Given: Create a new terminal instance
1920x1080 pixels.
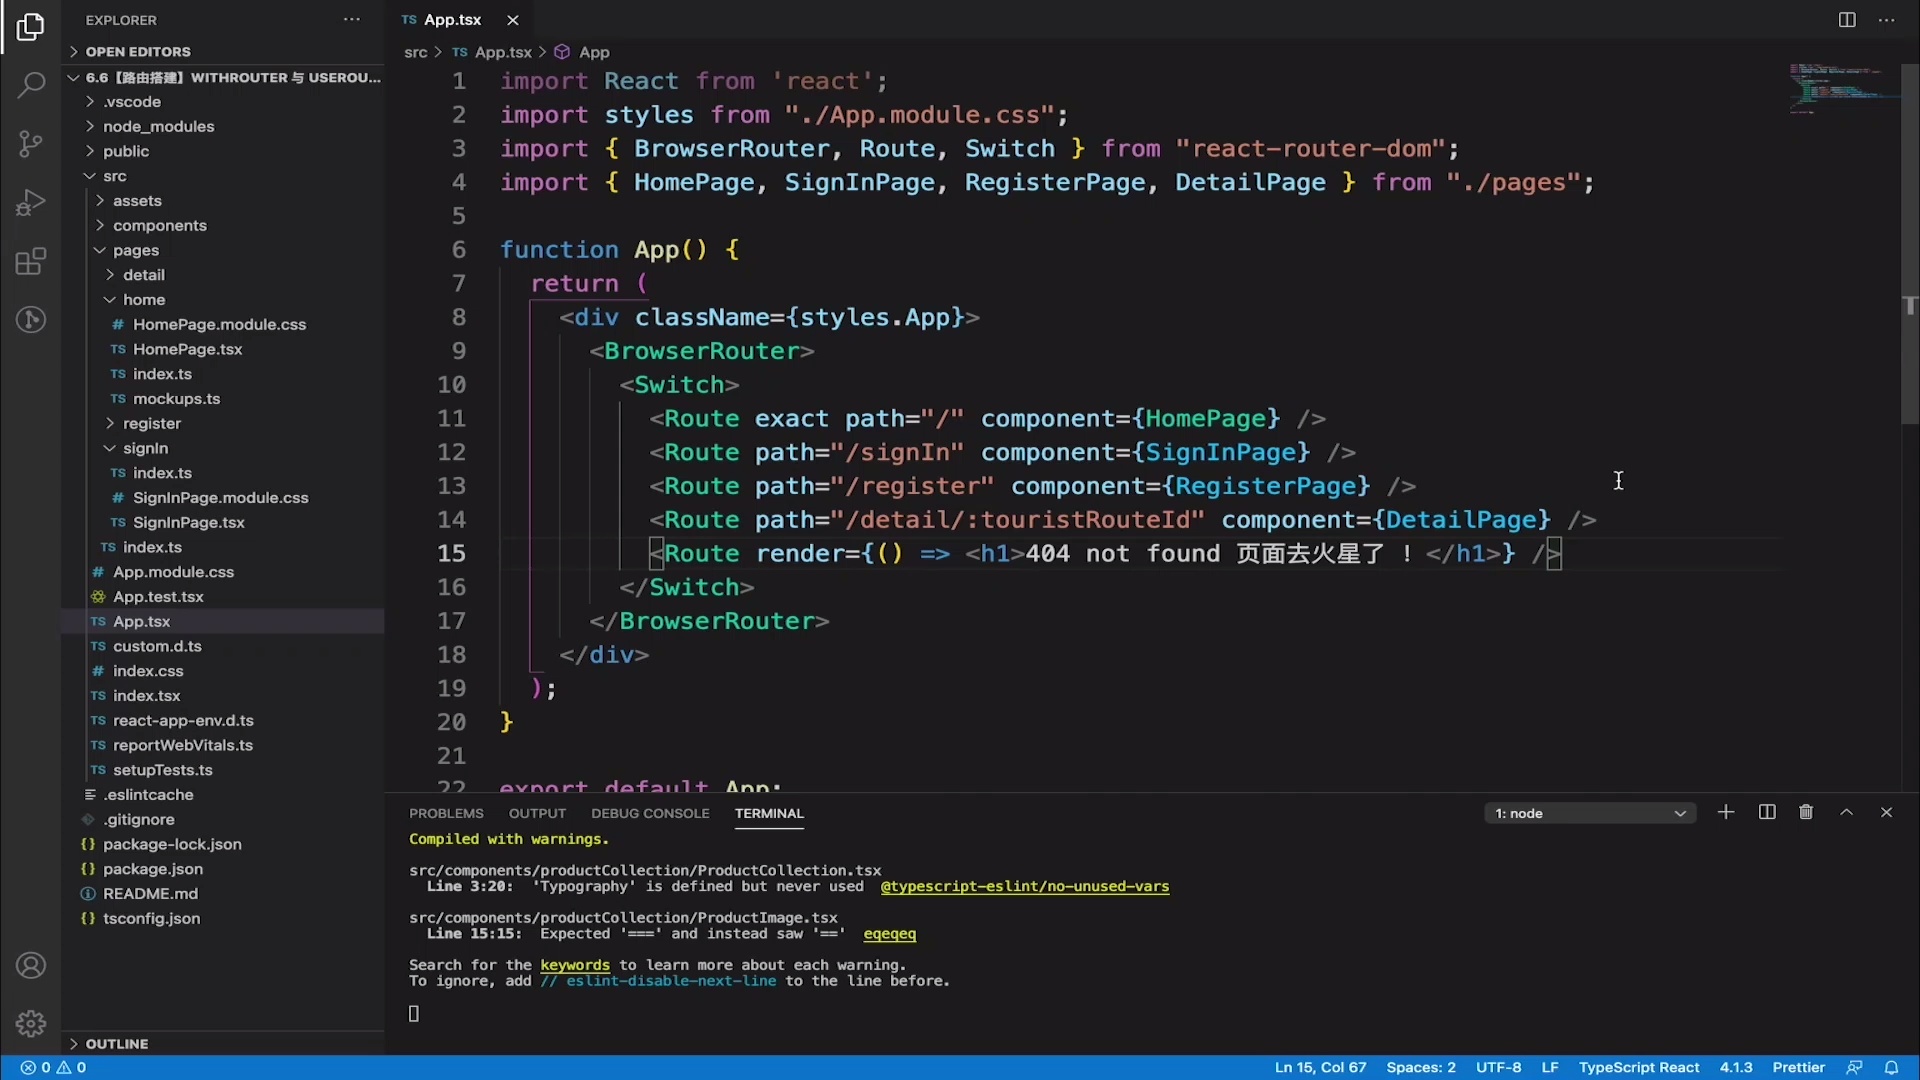Looking at the screenshot, I should [1726, 812].
